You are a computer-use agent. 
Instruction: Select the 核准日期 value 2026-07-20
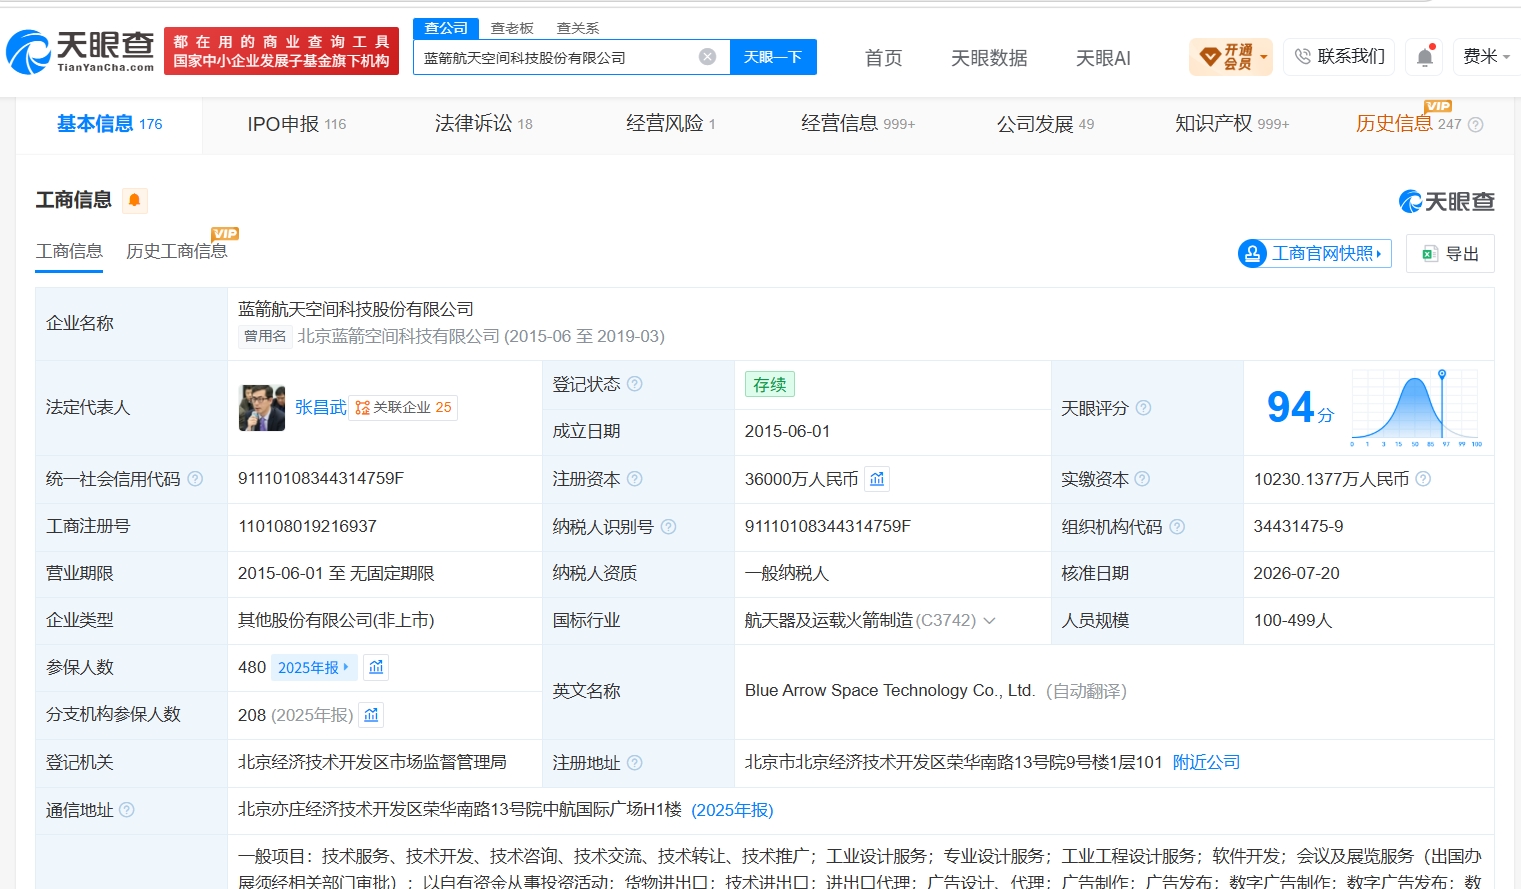point(1296,574)
